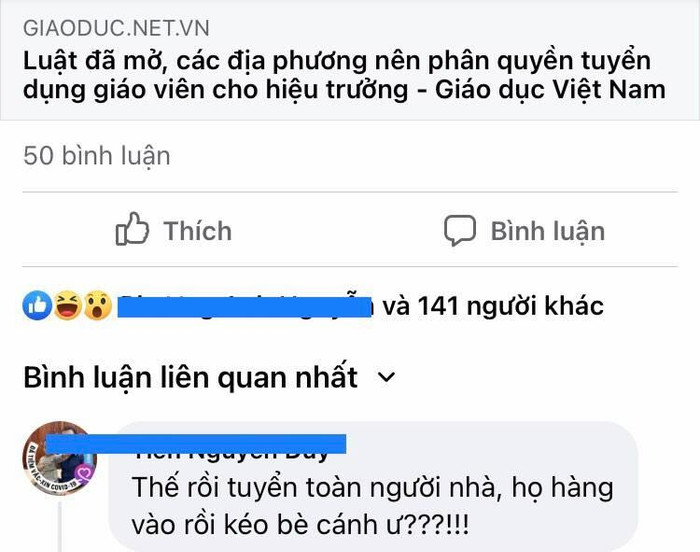Screen dimensions: 700x552
Task: View the commenter's profile picture
Action: tap(60, 457)
